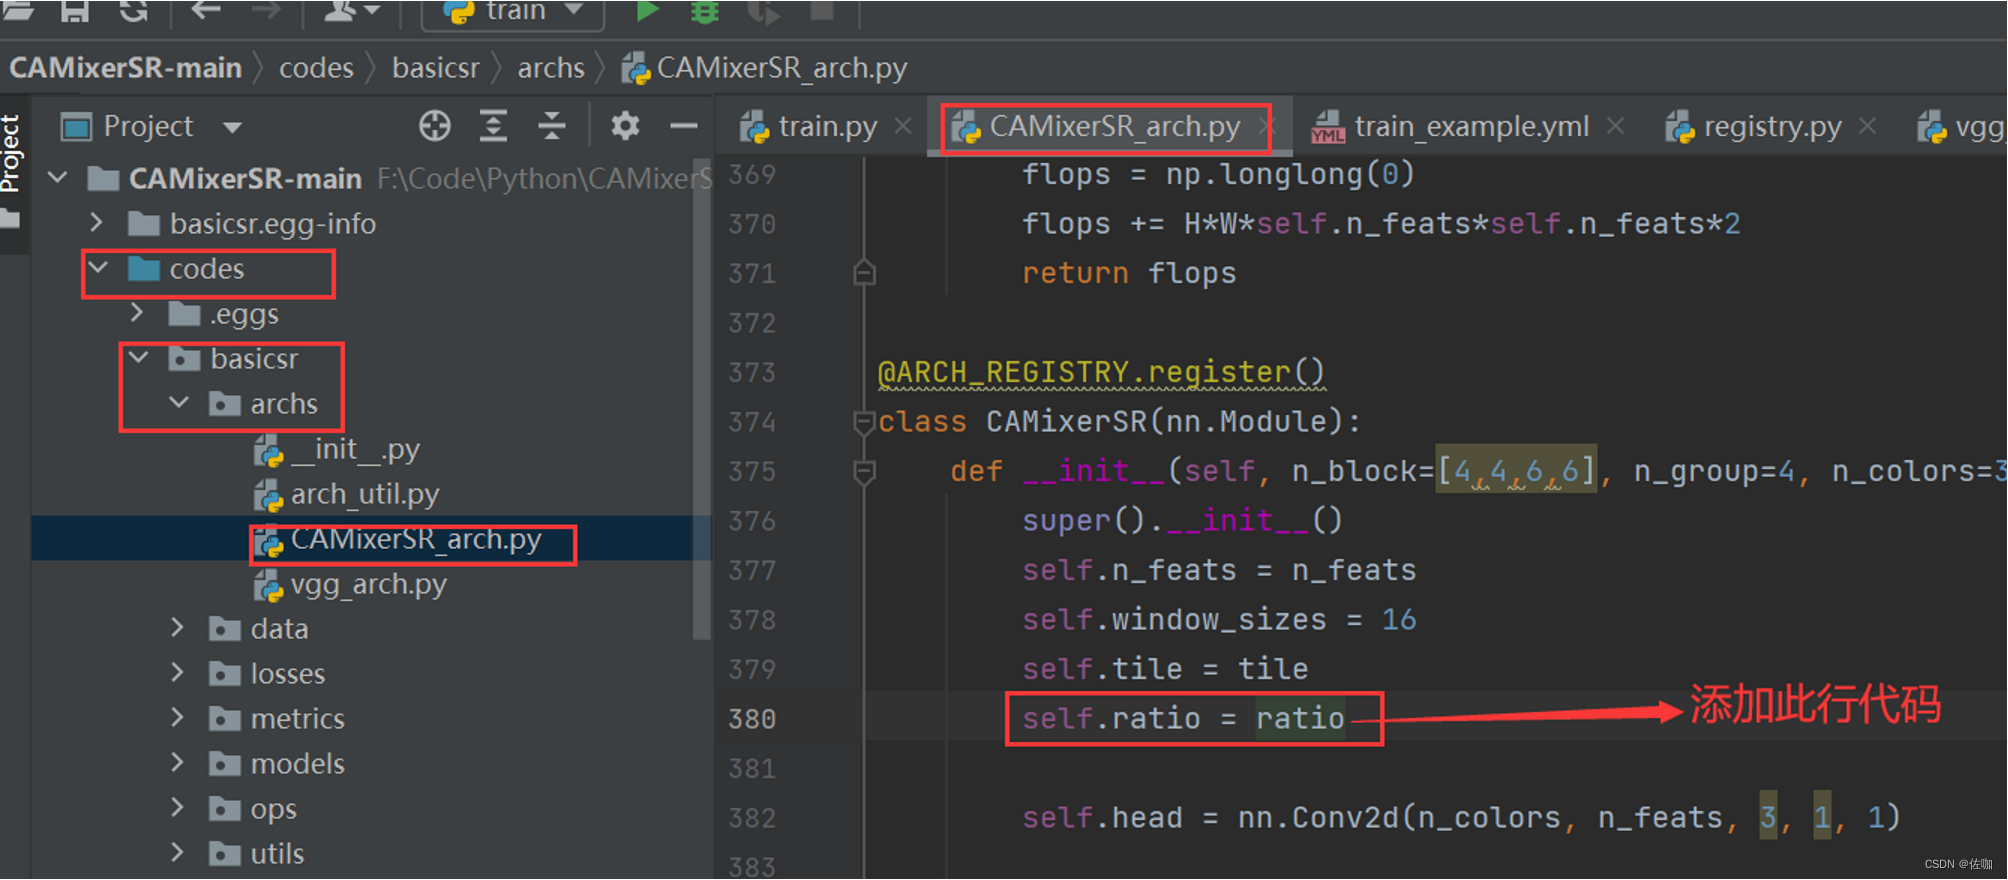Image resolution: width=2008 pixels, height=880 pixels.
Task: Click @ARCH_REGISTRY.register() decorator text
Action: tap(1101, 372)
